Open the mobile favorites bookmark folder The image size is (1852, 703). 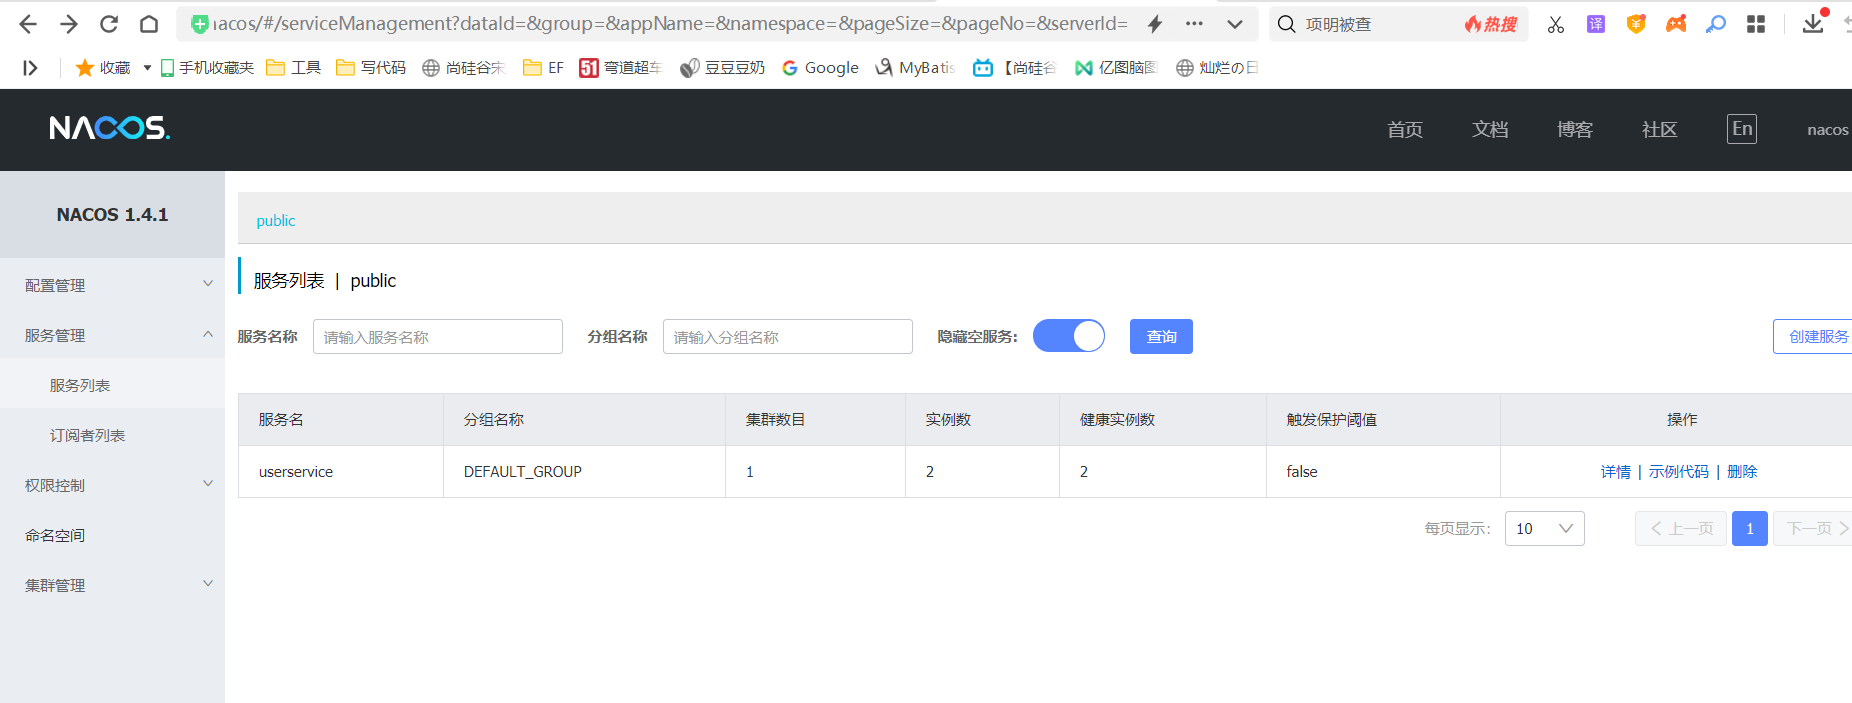207,67
